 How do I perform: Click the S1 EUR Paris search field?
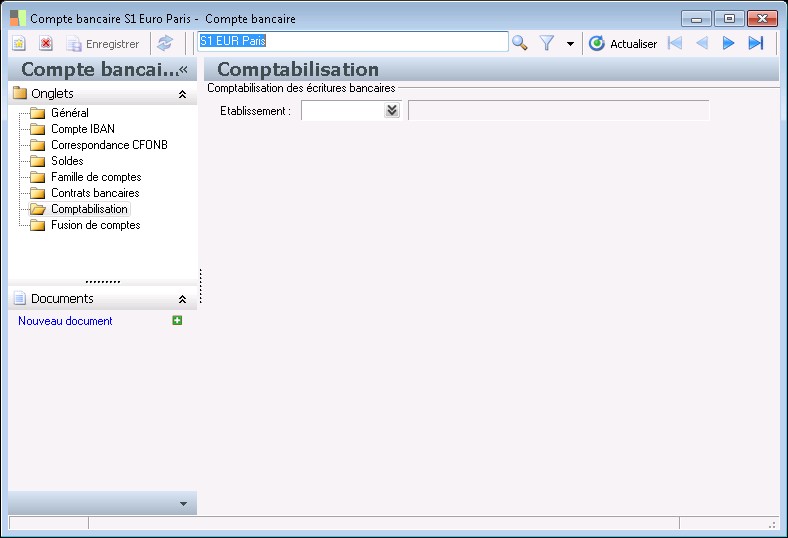(x=353, y=41)
